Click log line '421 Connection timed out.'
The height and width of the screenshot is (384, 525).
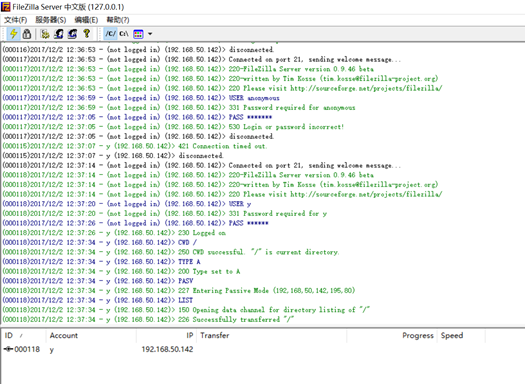(x=135, y=146)
